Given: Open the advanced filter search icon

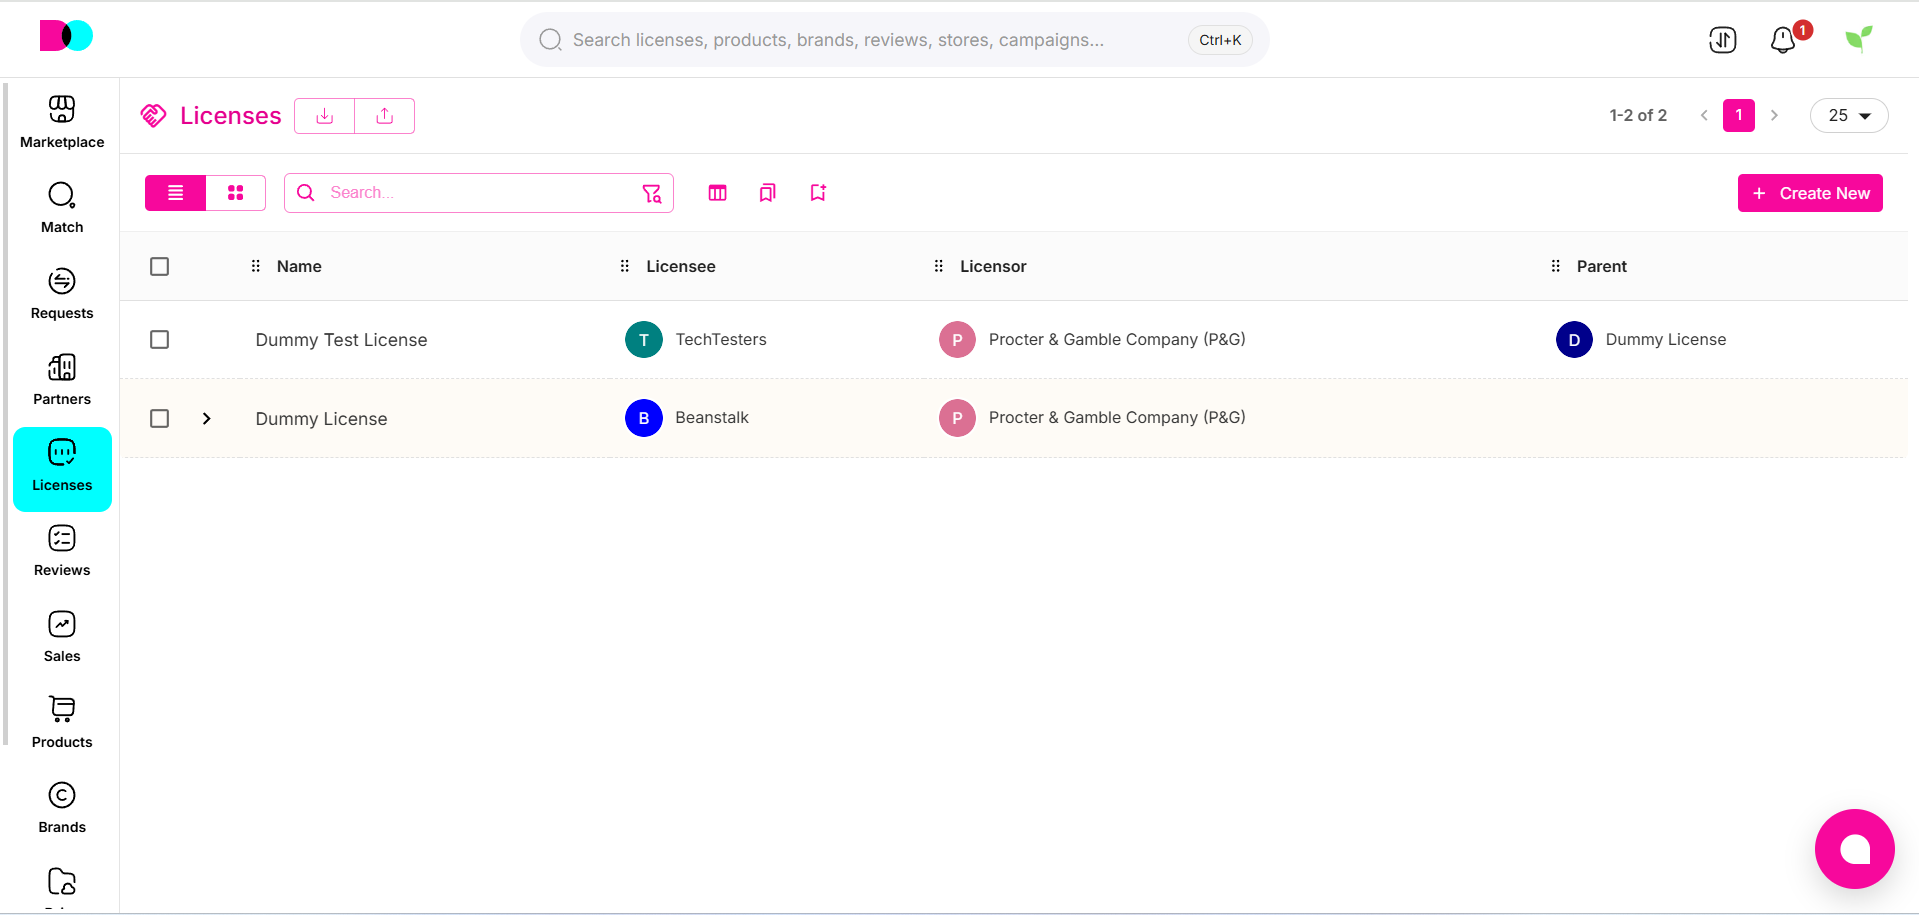Looking at the screenshot, I should point(652,193).
